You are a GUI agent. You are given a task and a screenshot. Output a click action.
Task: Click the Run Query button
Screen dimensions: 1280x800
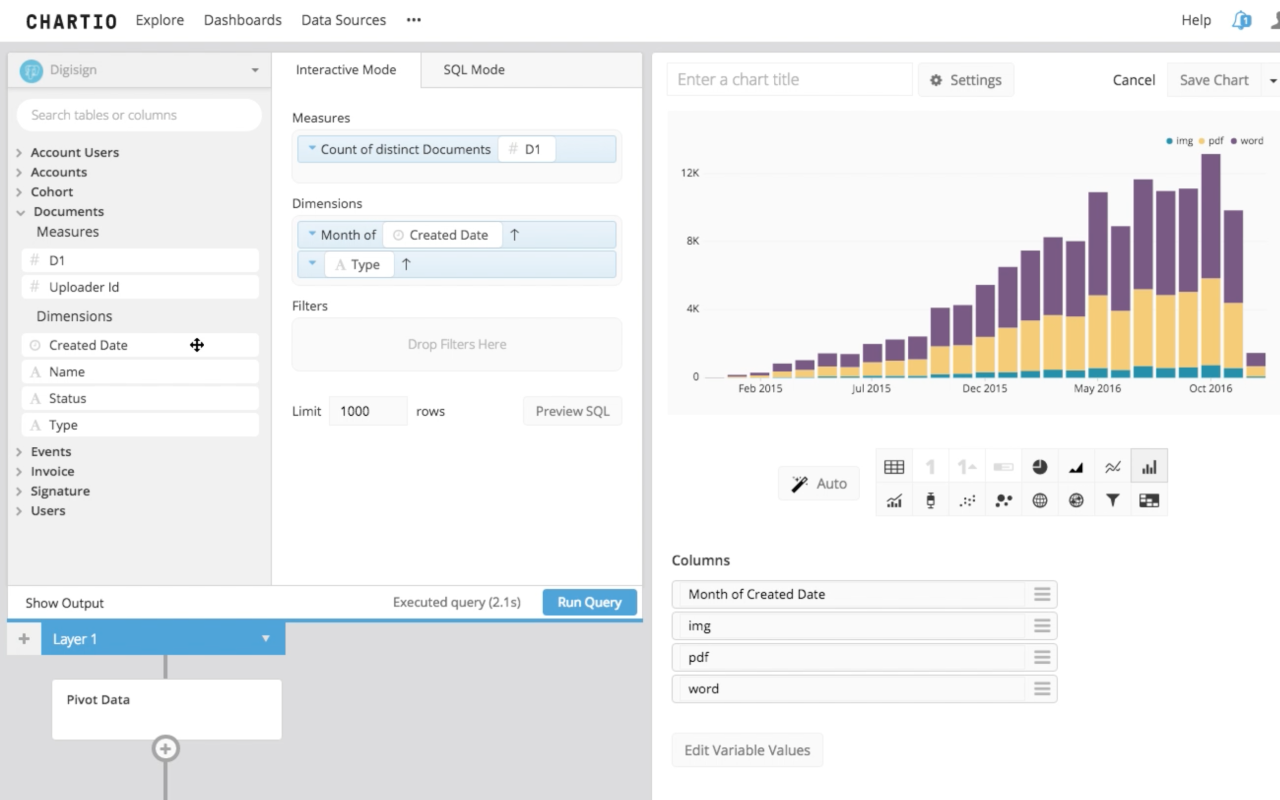pyautogui.click(x=589, y=602)
